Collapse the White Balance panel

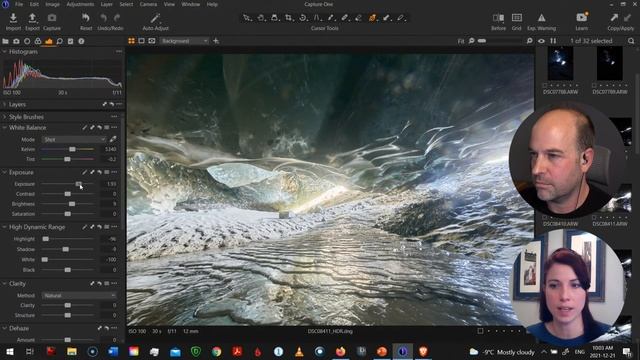coord(4,128)
